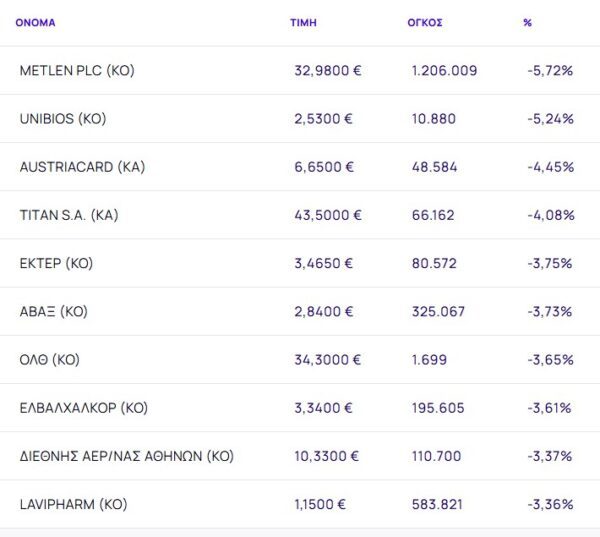
Task: Click TITAN price 43,5000 €
Action: tap(328, 215)
